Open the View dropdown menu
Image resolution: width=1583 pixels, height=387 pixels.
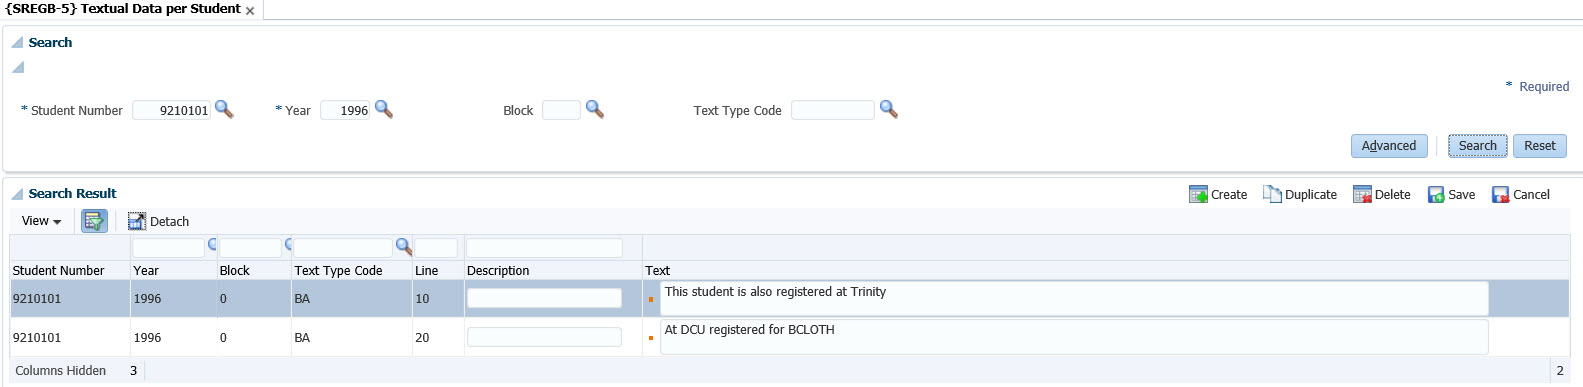pyautogui.click(x=41, y=221)
